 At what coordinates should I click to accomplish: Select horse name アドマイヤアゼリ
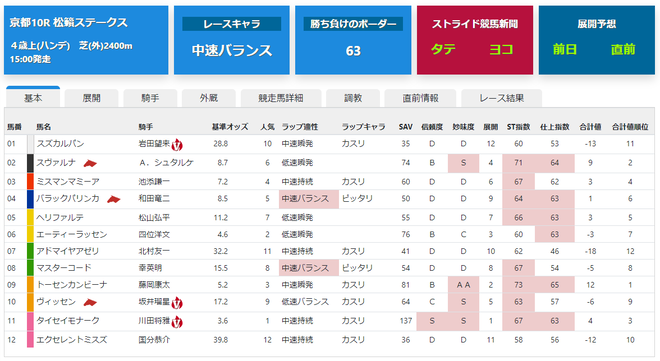coord(67,251)
